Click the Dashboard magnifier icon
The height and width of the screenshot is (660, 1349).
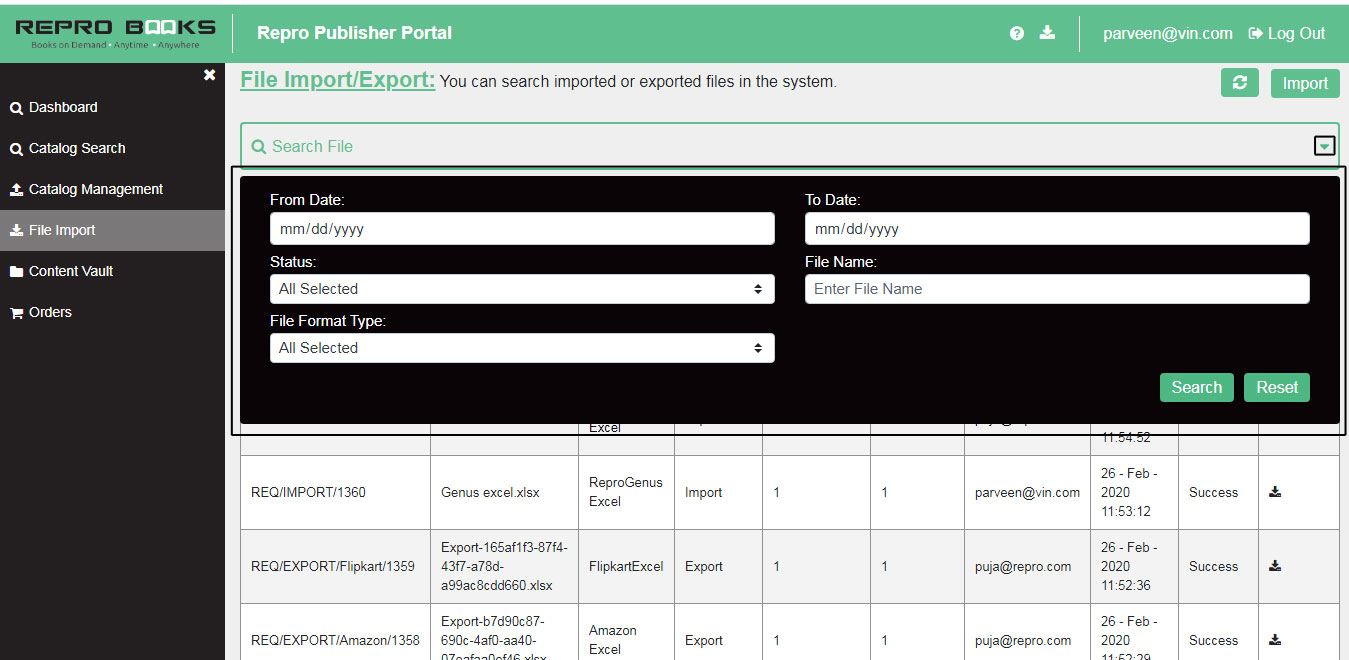(x=14, y=107)
